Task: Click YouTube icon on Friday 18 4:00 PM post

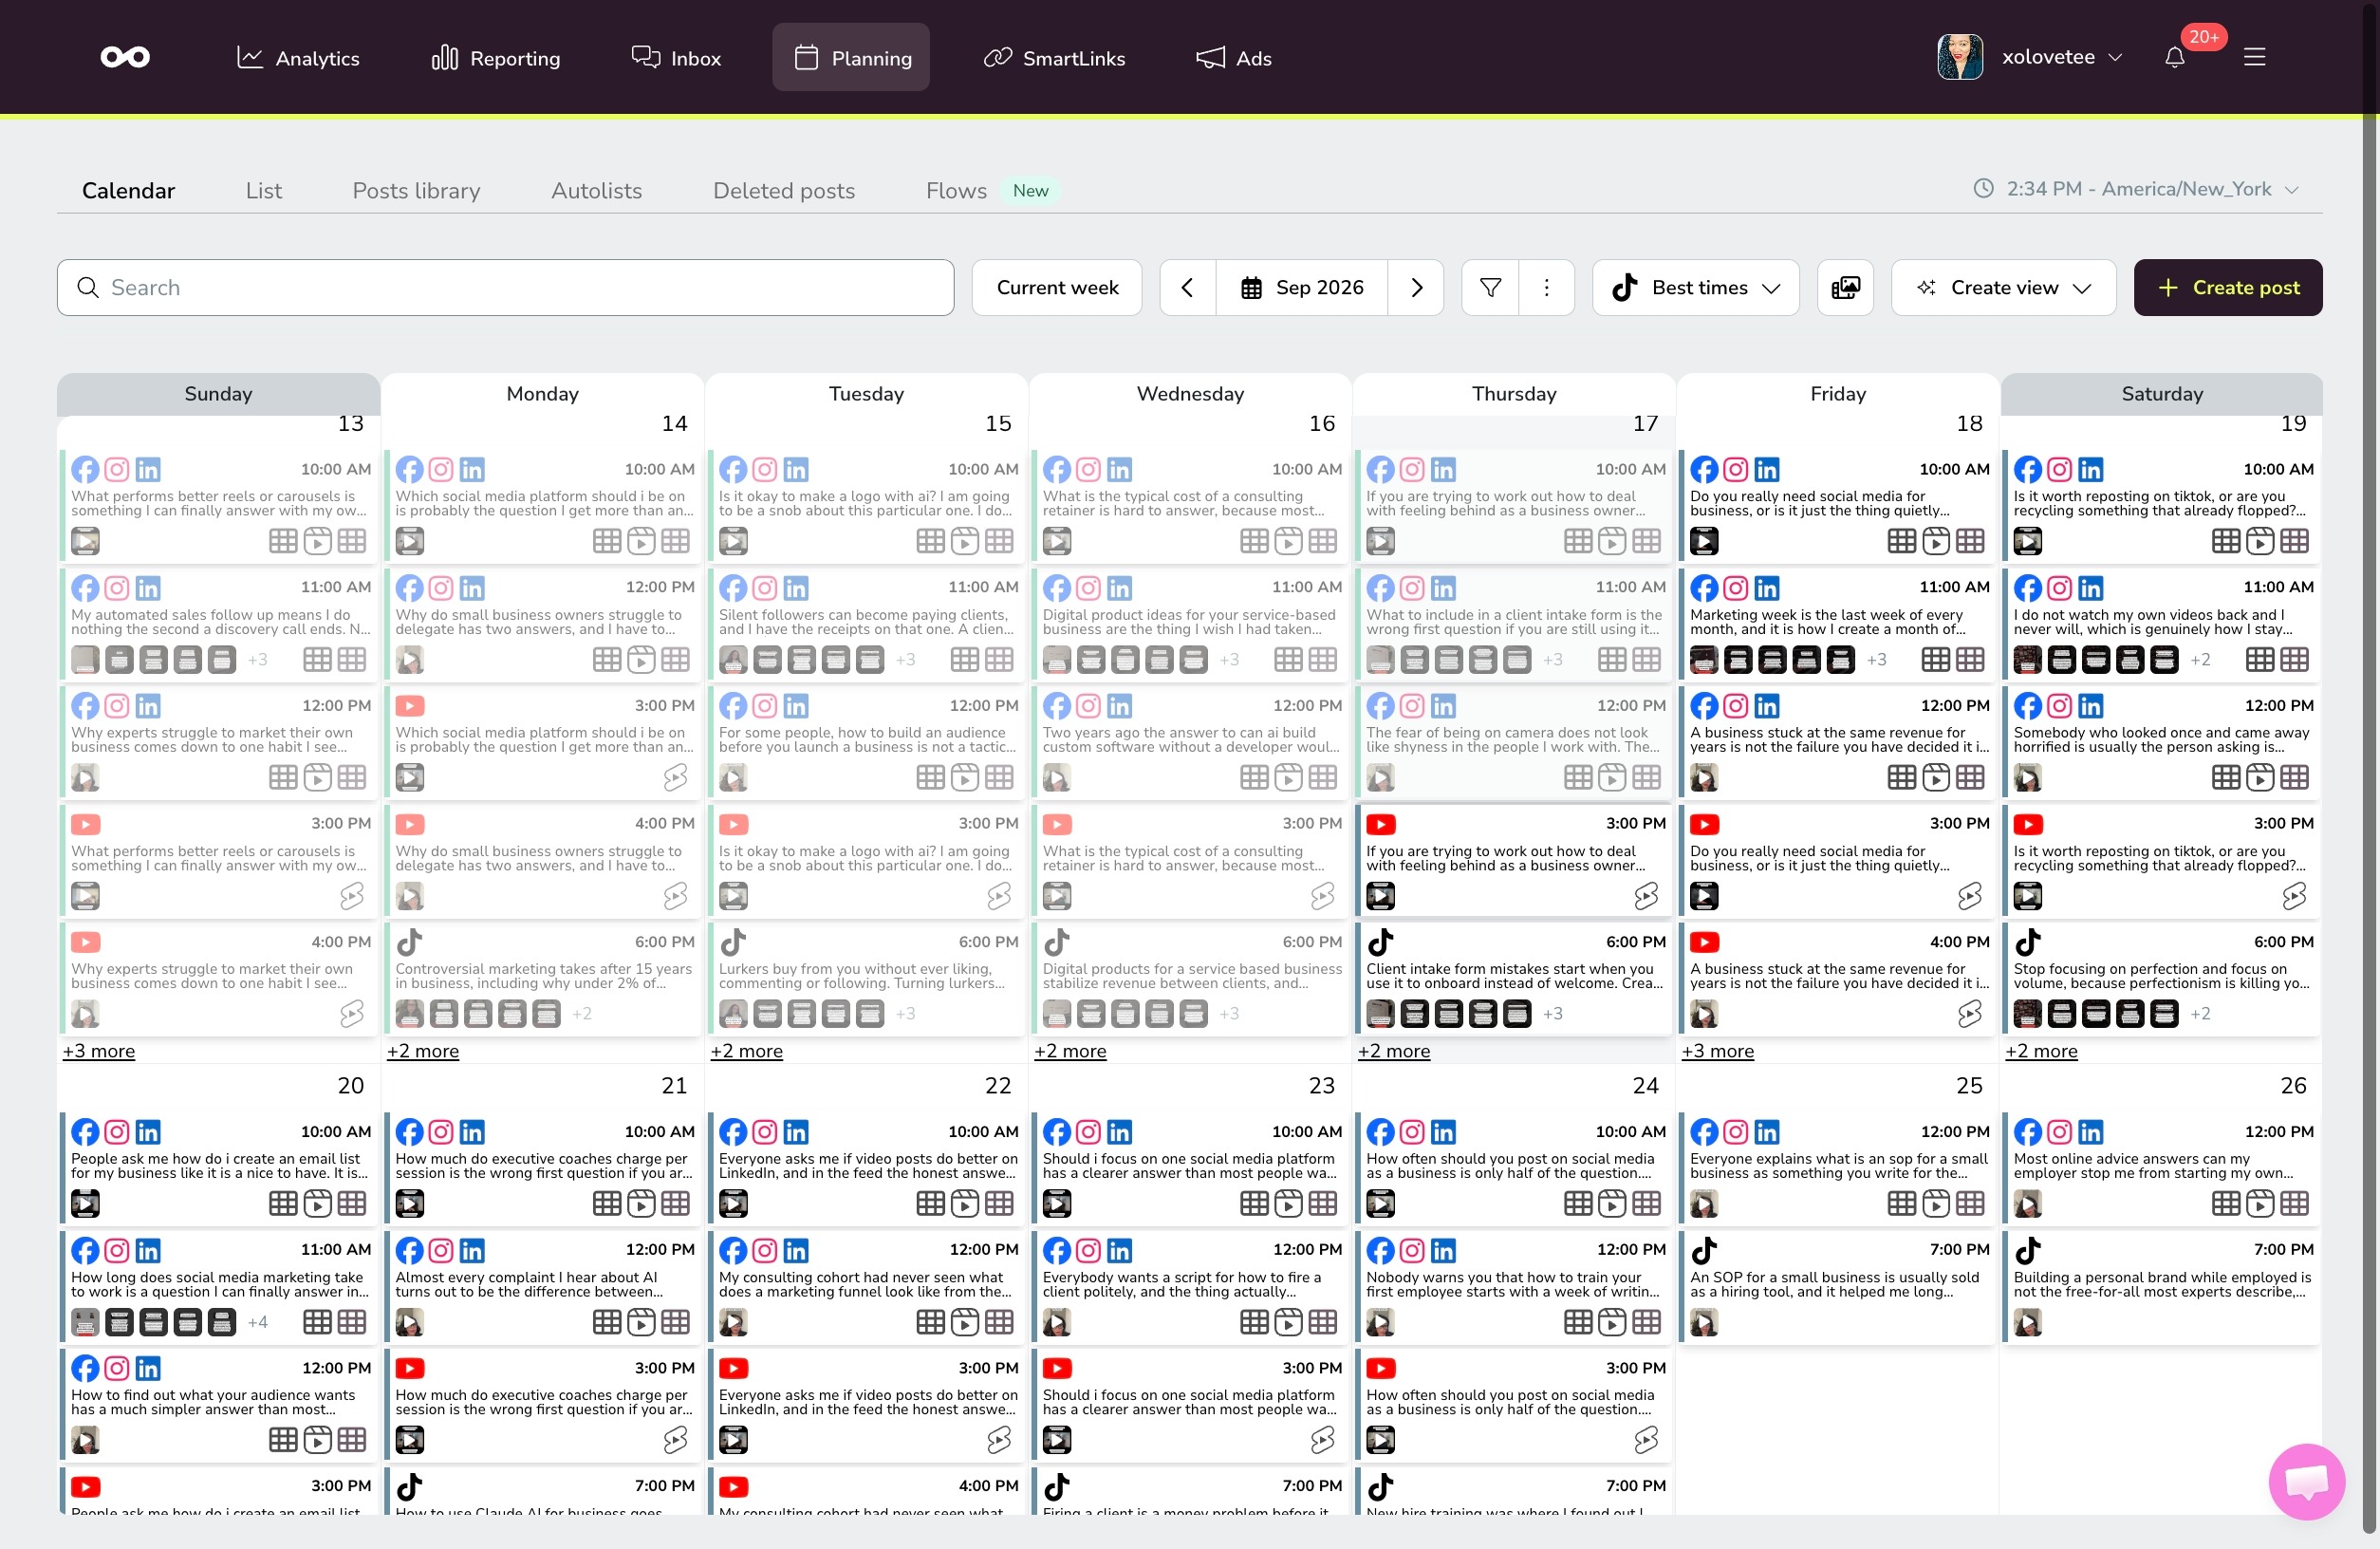Action: (x=1704, y=942)
